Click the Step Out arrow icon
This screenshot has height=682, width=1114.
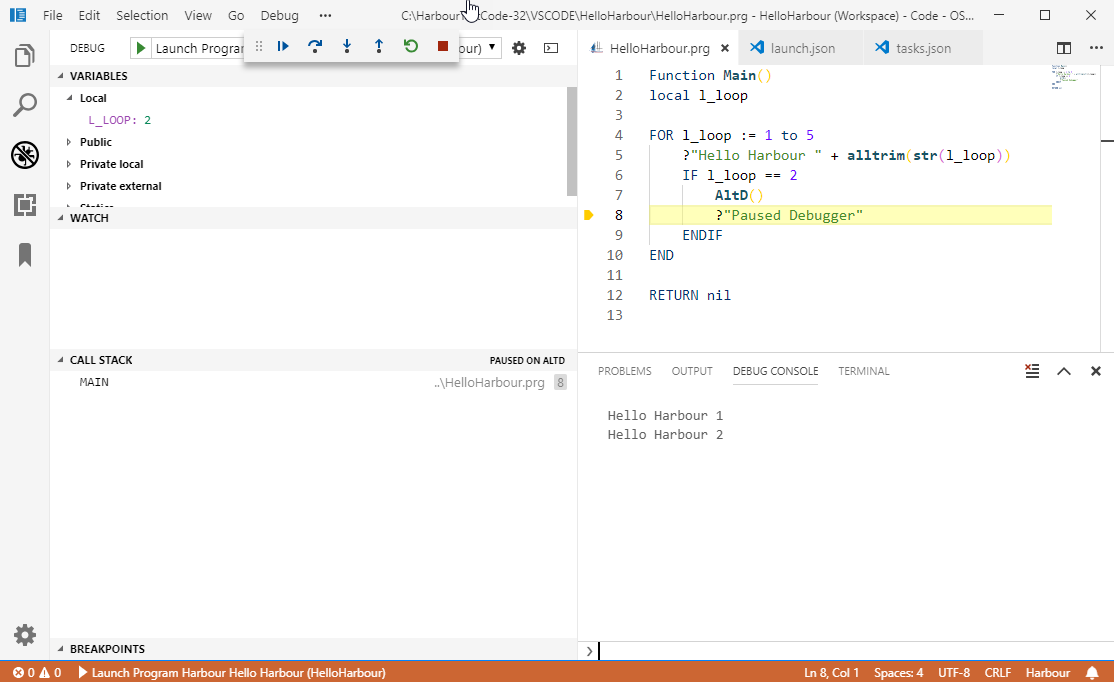(x=379, y=46)
